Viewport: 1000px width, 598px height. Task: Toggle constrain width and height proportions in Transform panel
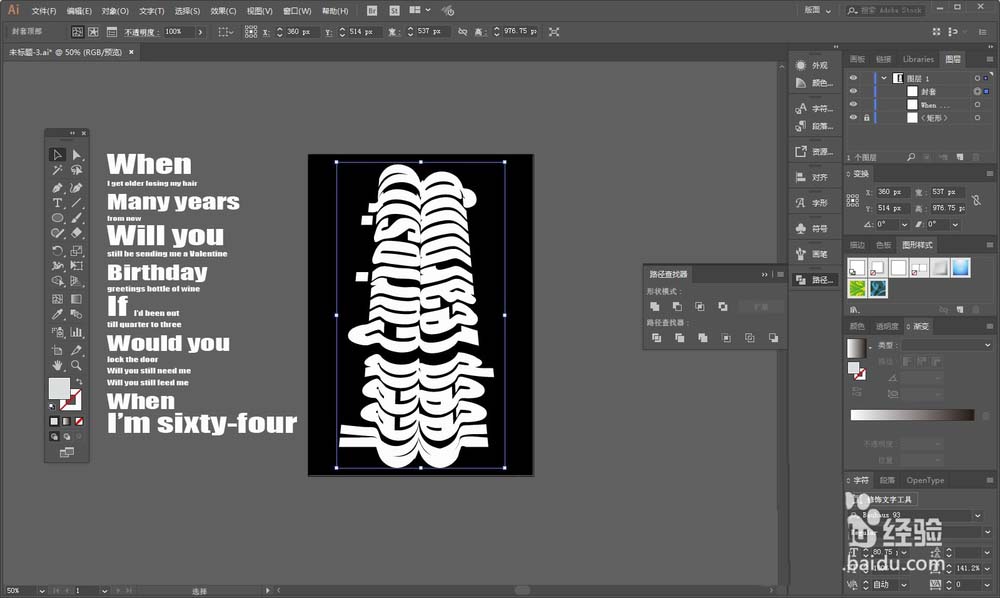[976, 200]
